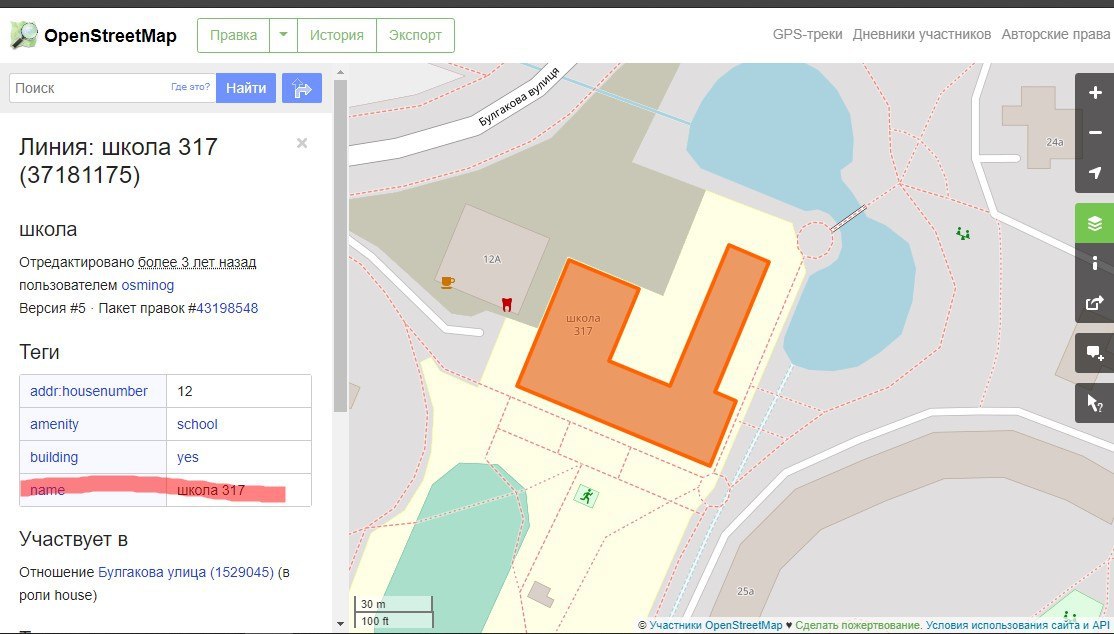This screenshot has height=634, width=1114.
Task: Open user osminog's profile
Action: click(x=148, y=285)
